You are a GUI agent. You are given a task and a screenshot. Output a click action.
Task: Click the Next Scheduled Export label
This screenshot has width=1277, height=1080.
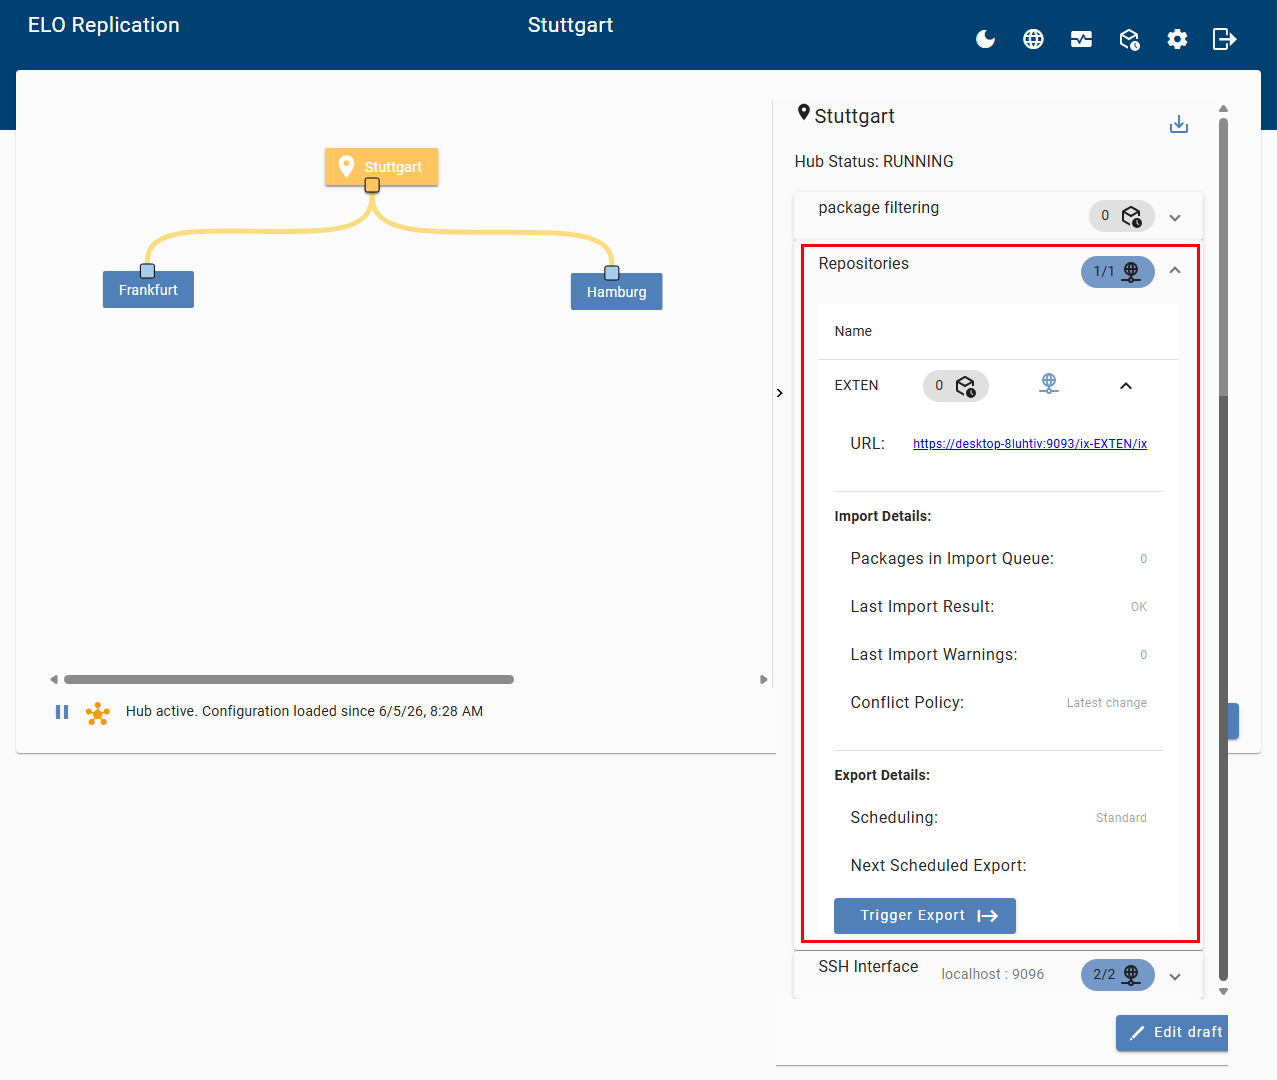938,866
